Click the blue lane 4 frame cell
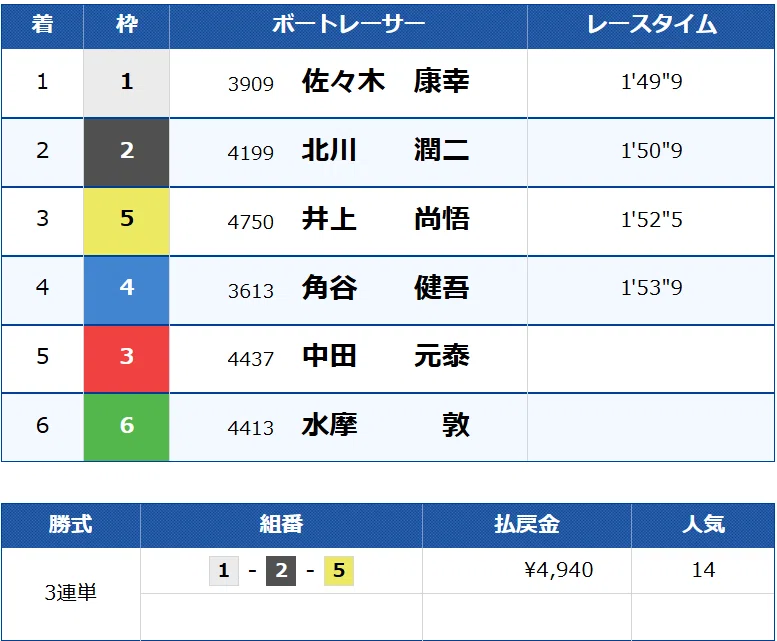The height and width of the screenshot is (641, 777). (126, 290)
